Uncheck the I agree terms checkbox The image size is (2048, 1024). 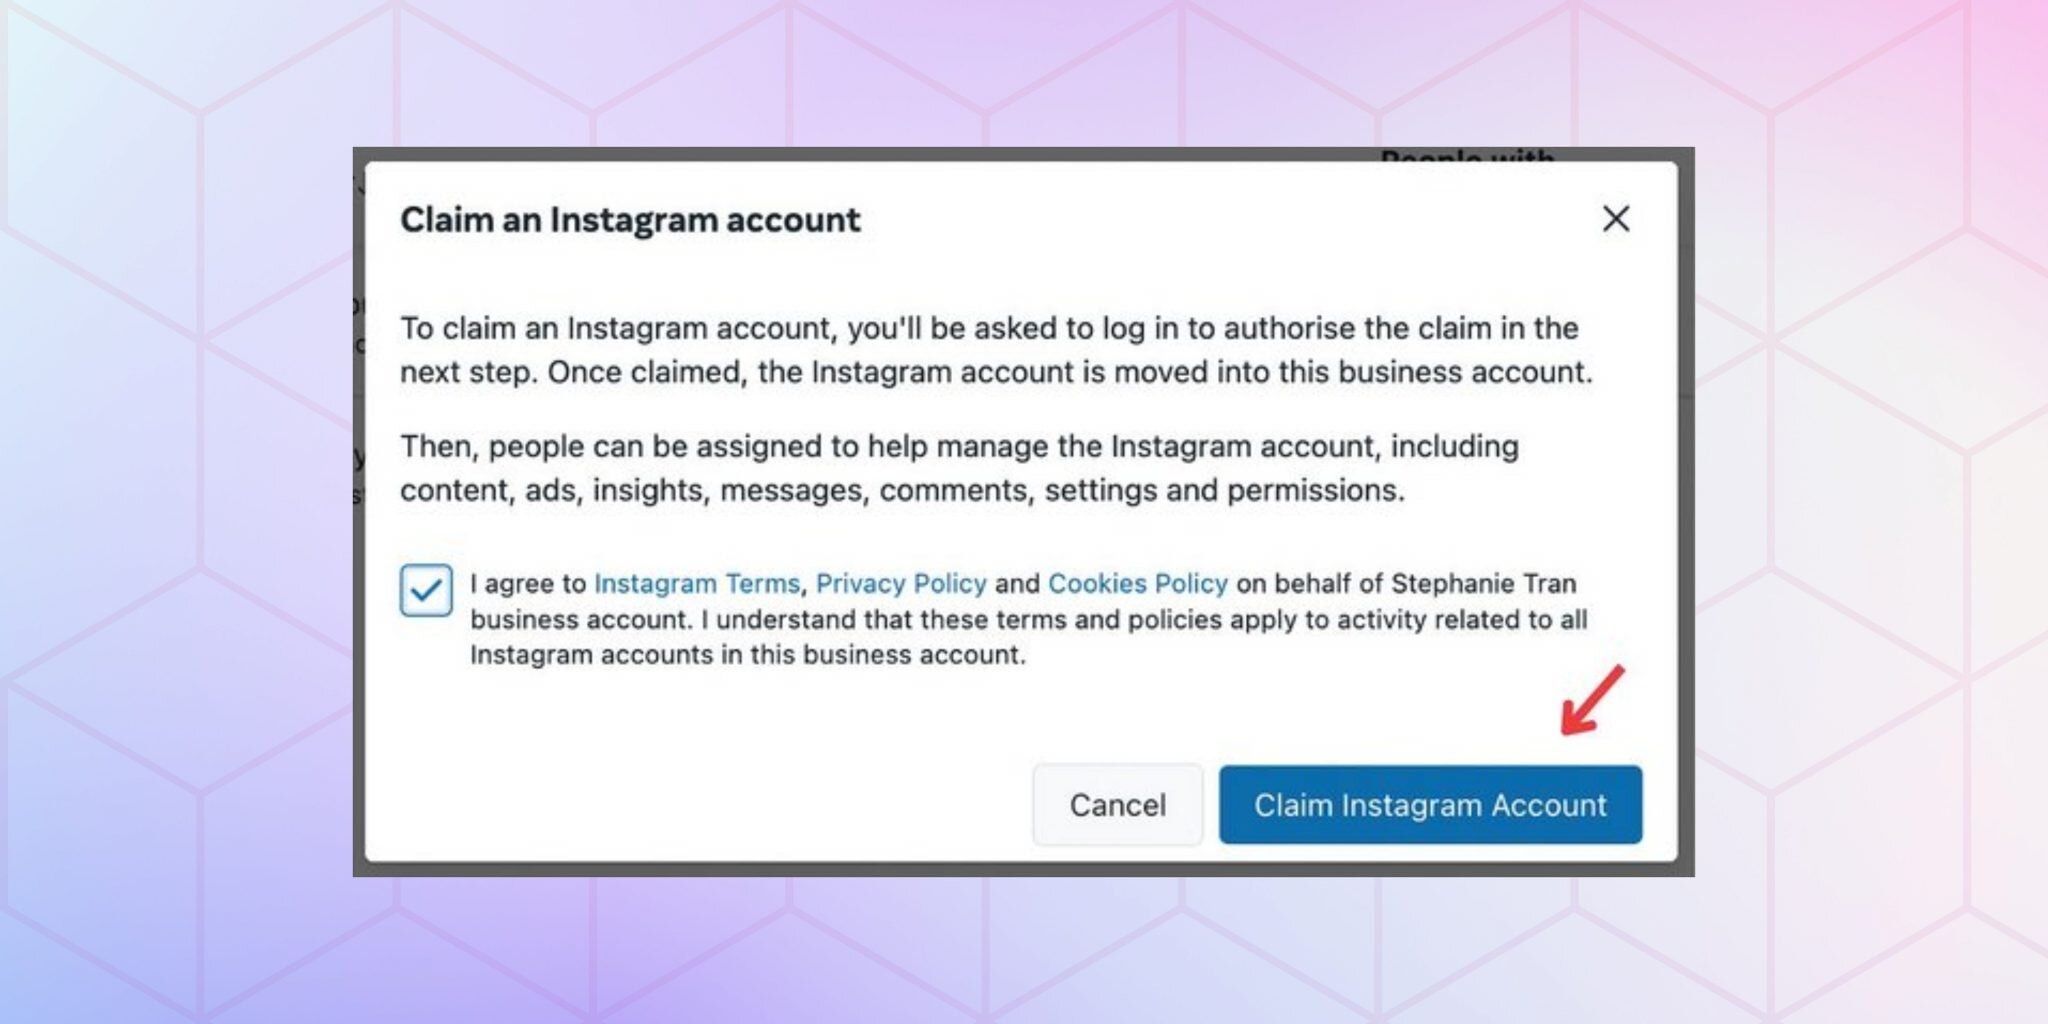426,590
